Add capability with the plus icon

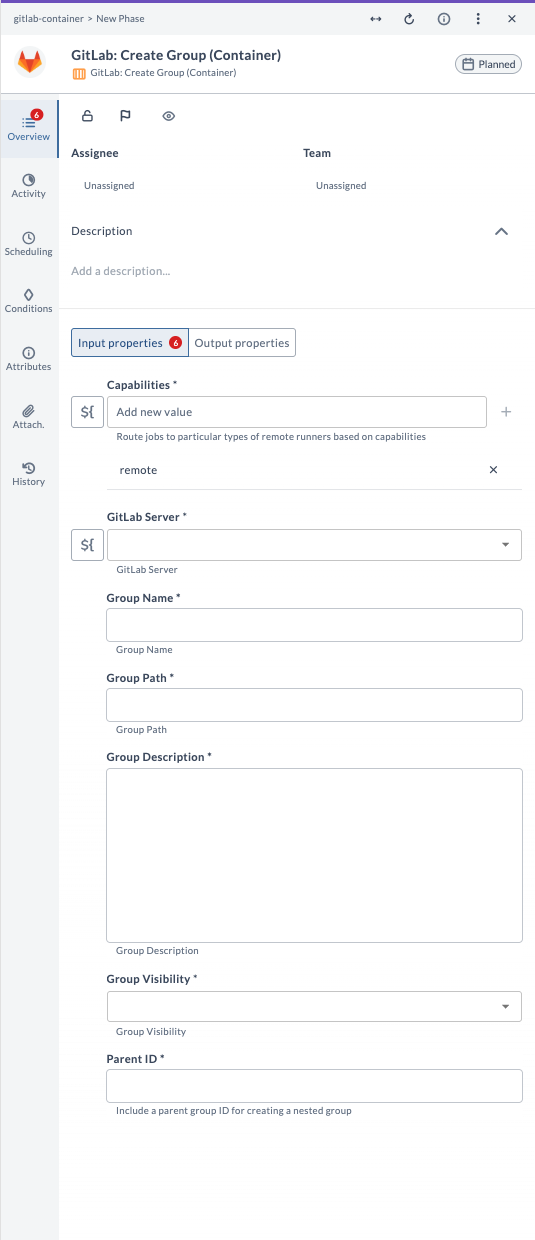(x=506, y=412)
